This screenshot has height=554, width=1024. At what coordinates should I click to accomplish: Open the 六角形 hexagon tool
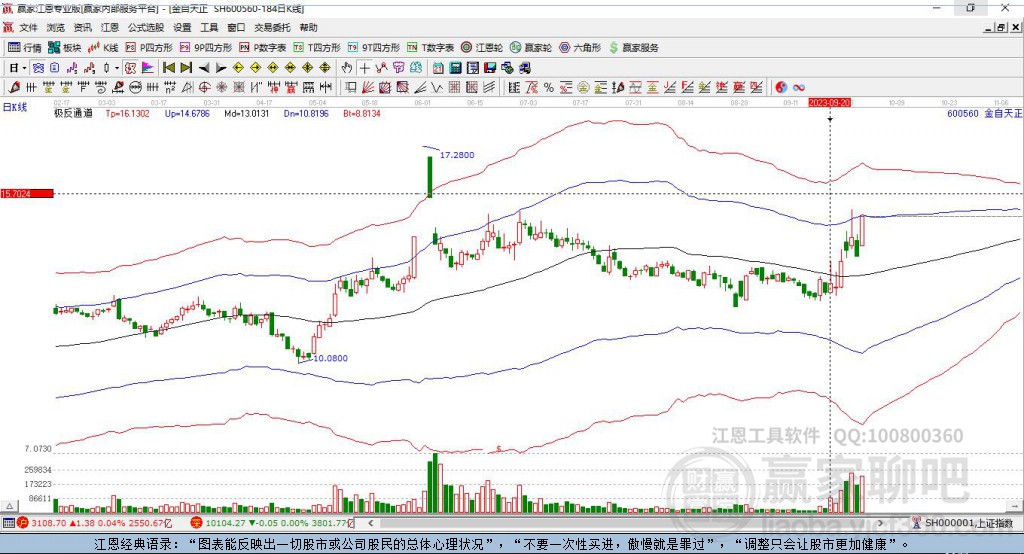click(x=580, y=48)
